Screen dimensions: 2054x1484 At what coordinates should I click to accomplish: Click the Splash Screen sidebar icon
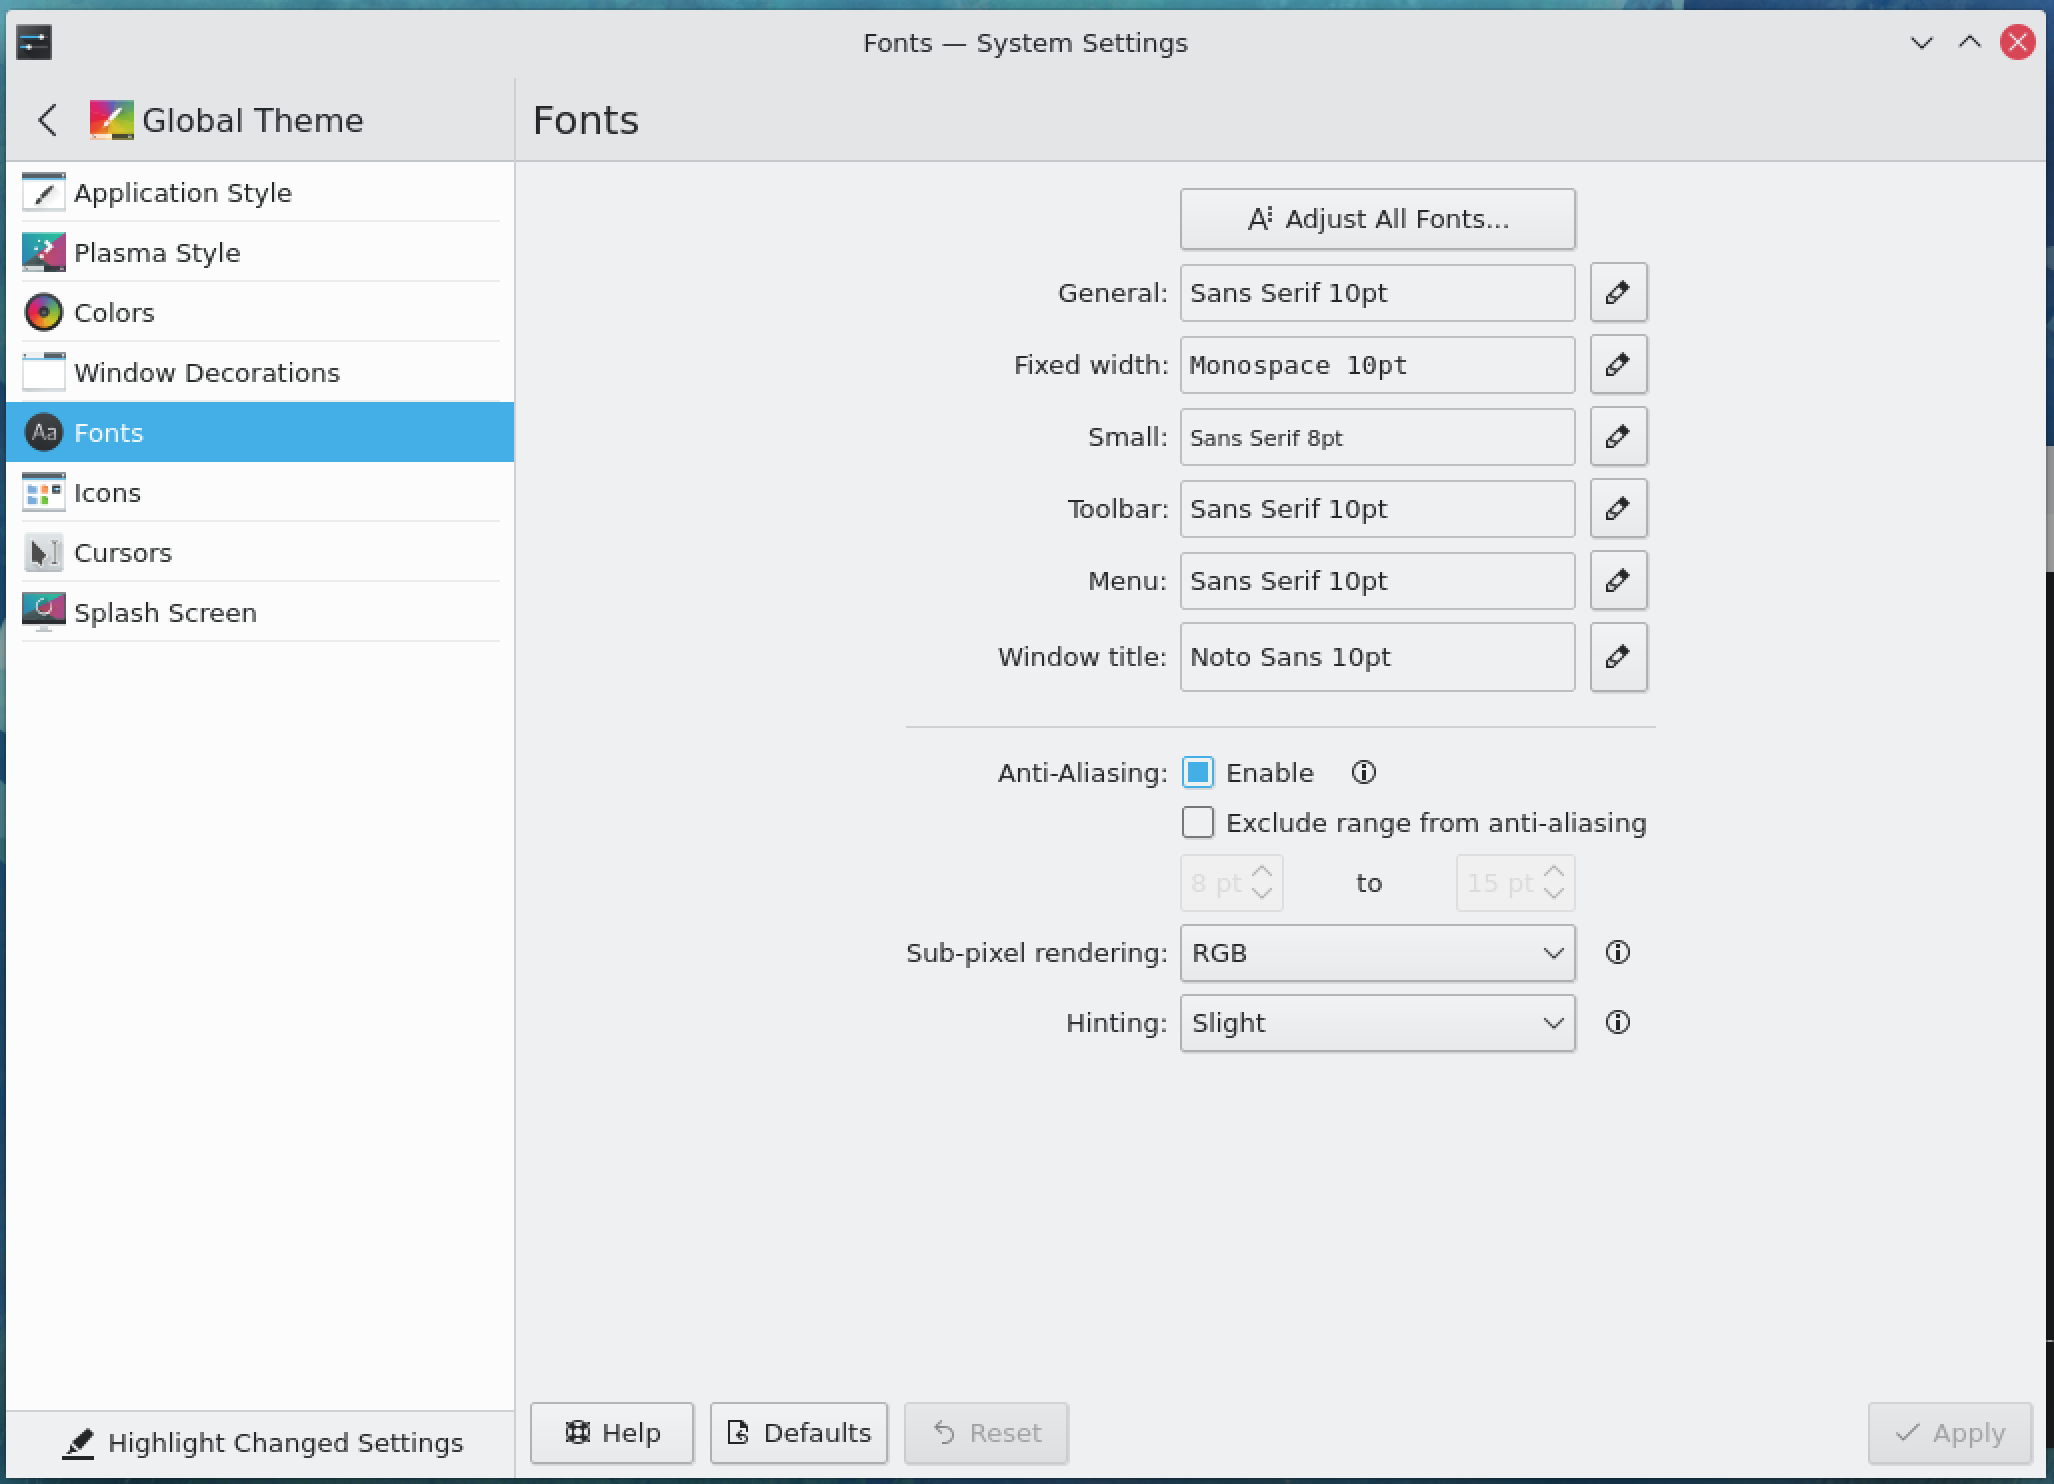(x=43, y=613)
